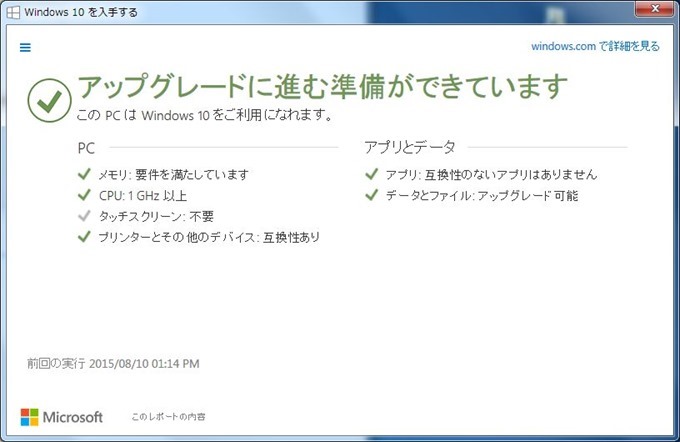Open the 'windows.com で詳細を見る' link
680x442 pixels.
[x=595, y=46]
